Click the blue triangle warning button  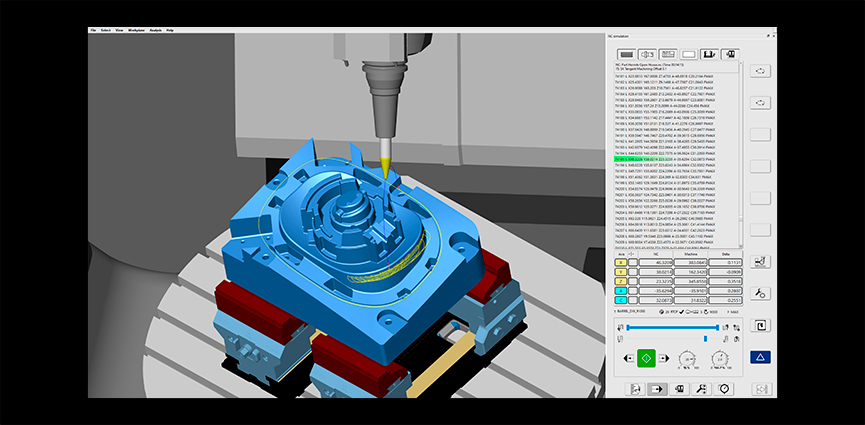coord(760,357)
